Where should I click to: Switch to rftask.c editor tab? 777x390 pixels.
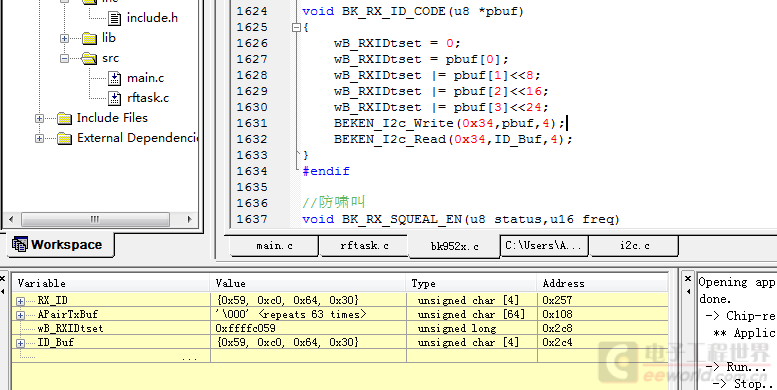364,246
